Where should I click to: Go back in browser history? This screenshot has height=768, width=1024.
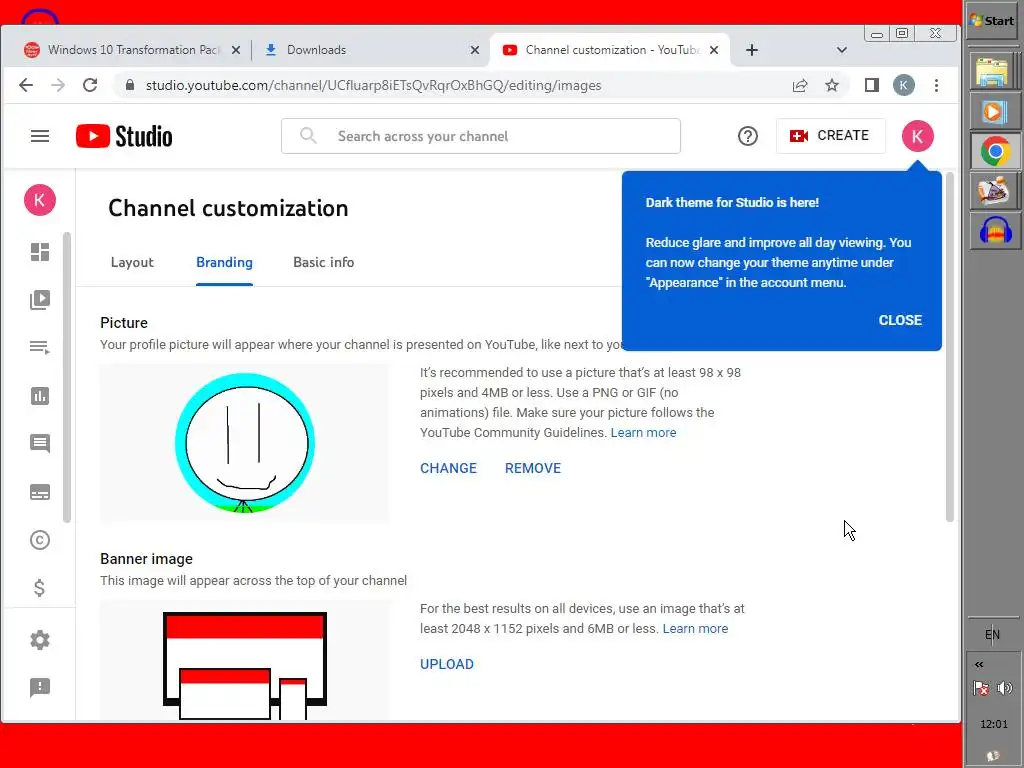[x=26, y=85]
